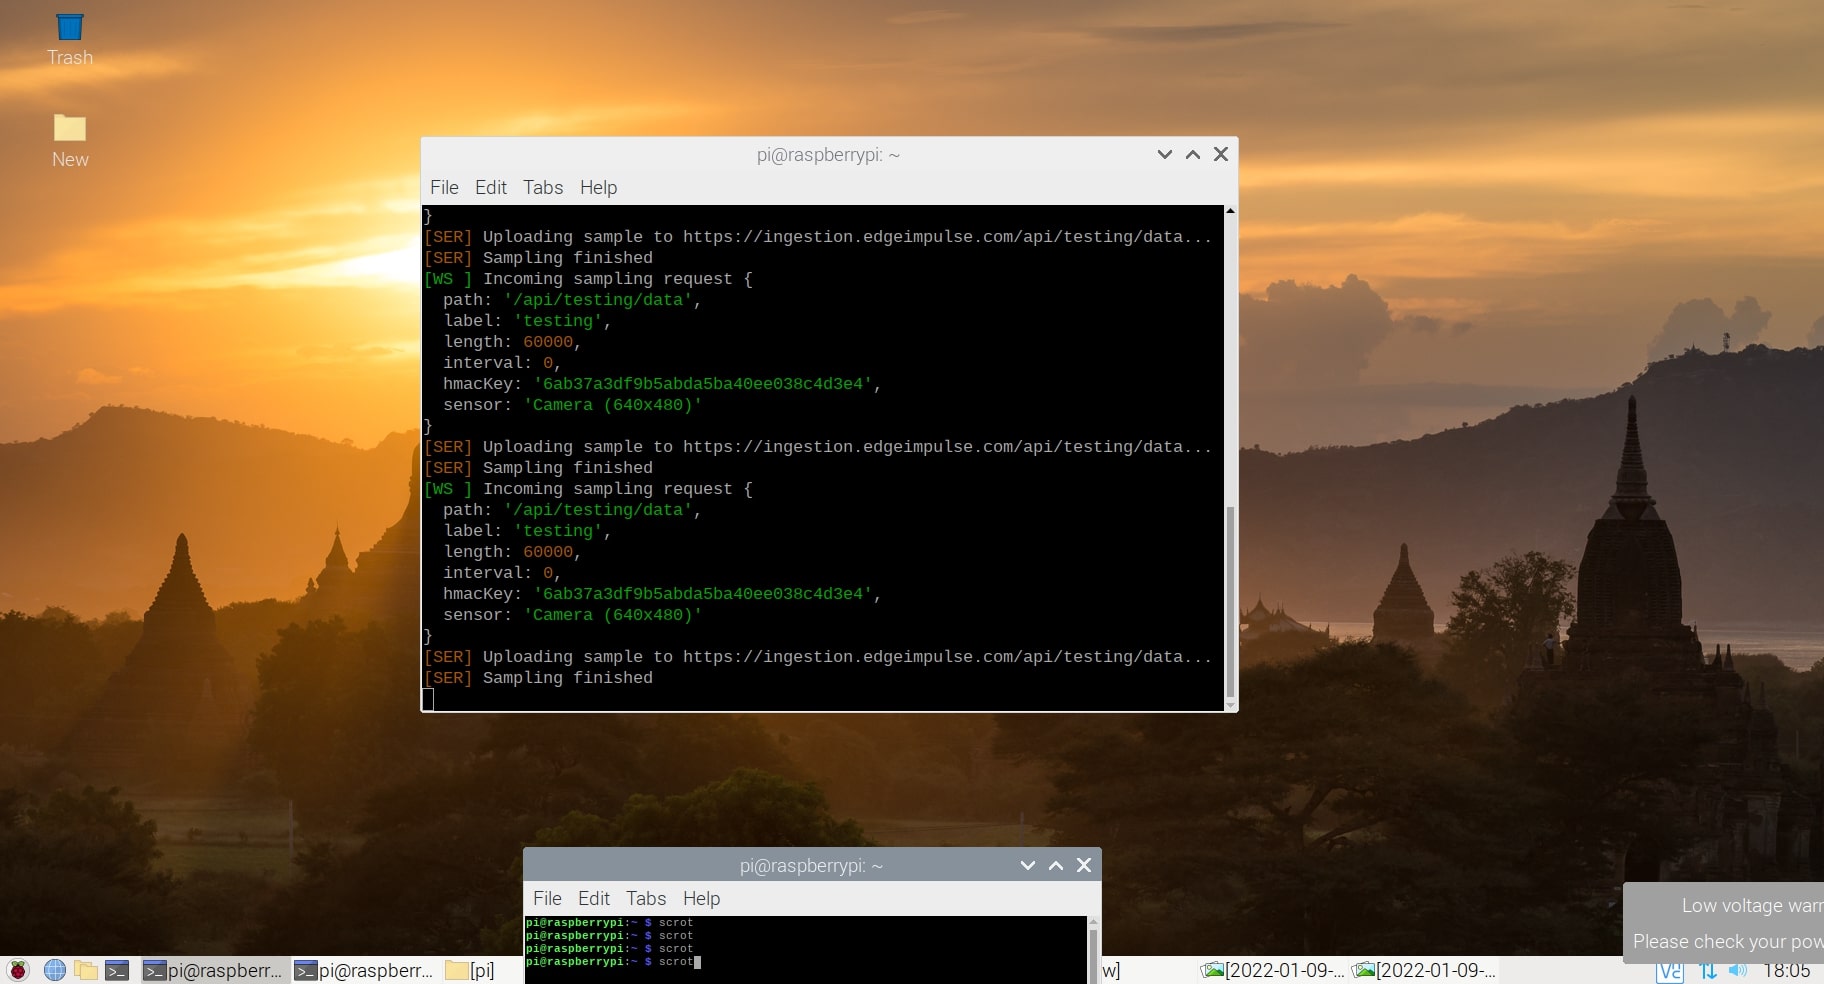Open the VNC server status icon
Viewport: 1824px width, 984px height.
(x=1670, y=970)
